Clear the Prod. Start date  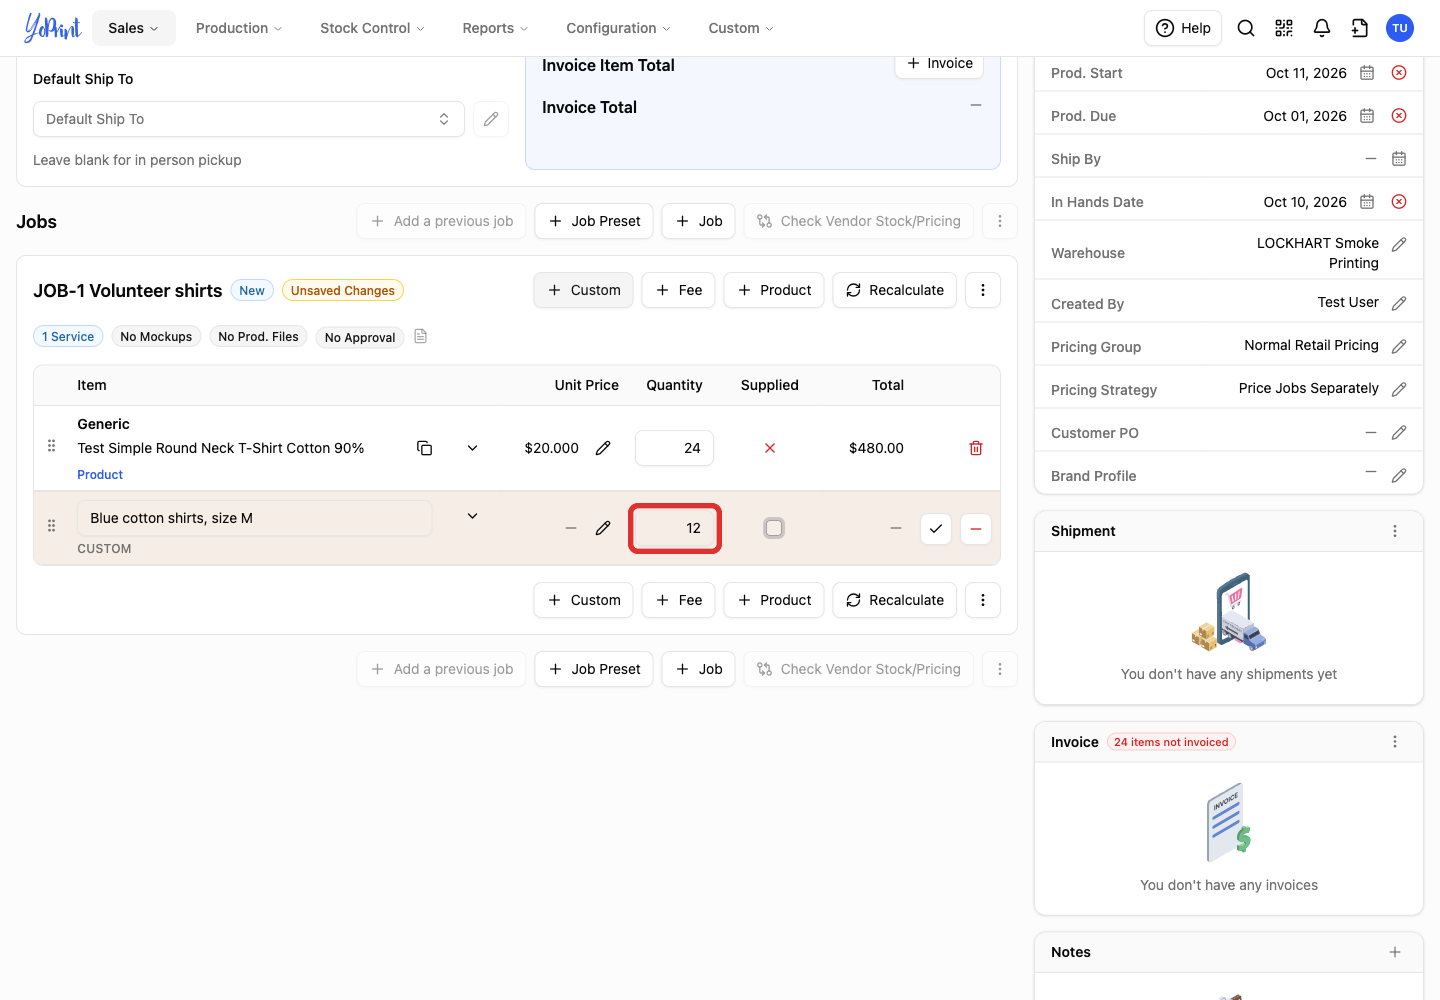[1399, 73]
